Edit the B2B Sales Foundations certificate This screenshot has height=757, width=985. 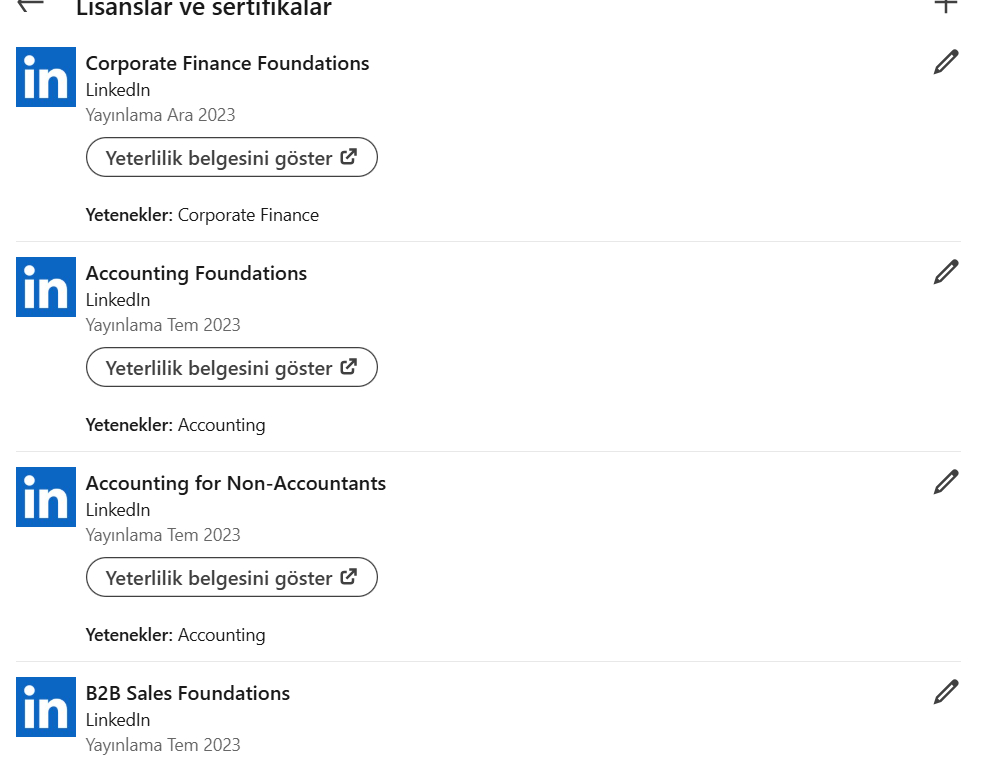(945, 692)
